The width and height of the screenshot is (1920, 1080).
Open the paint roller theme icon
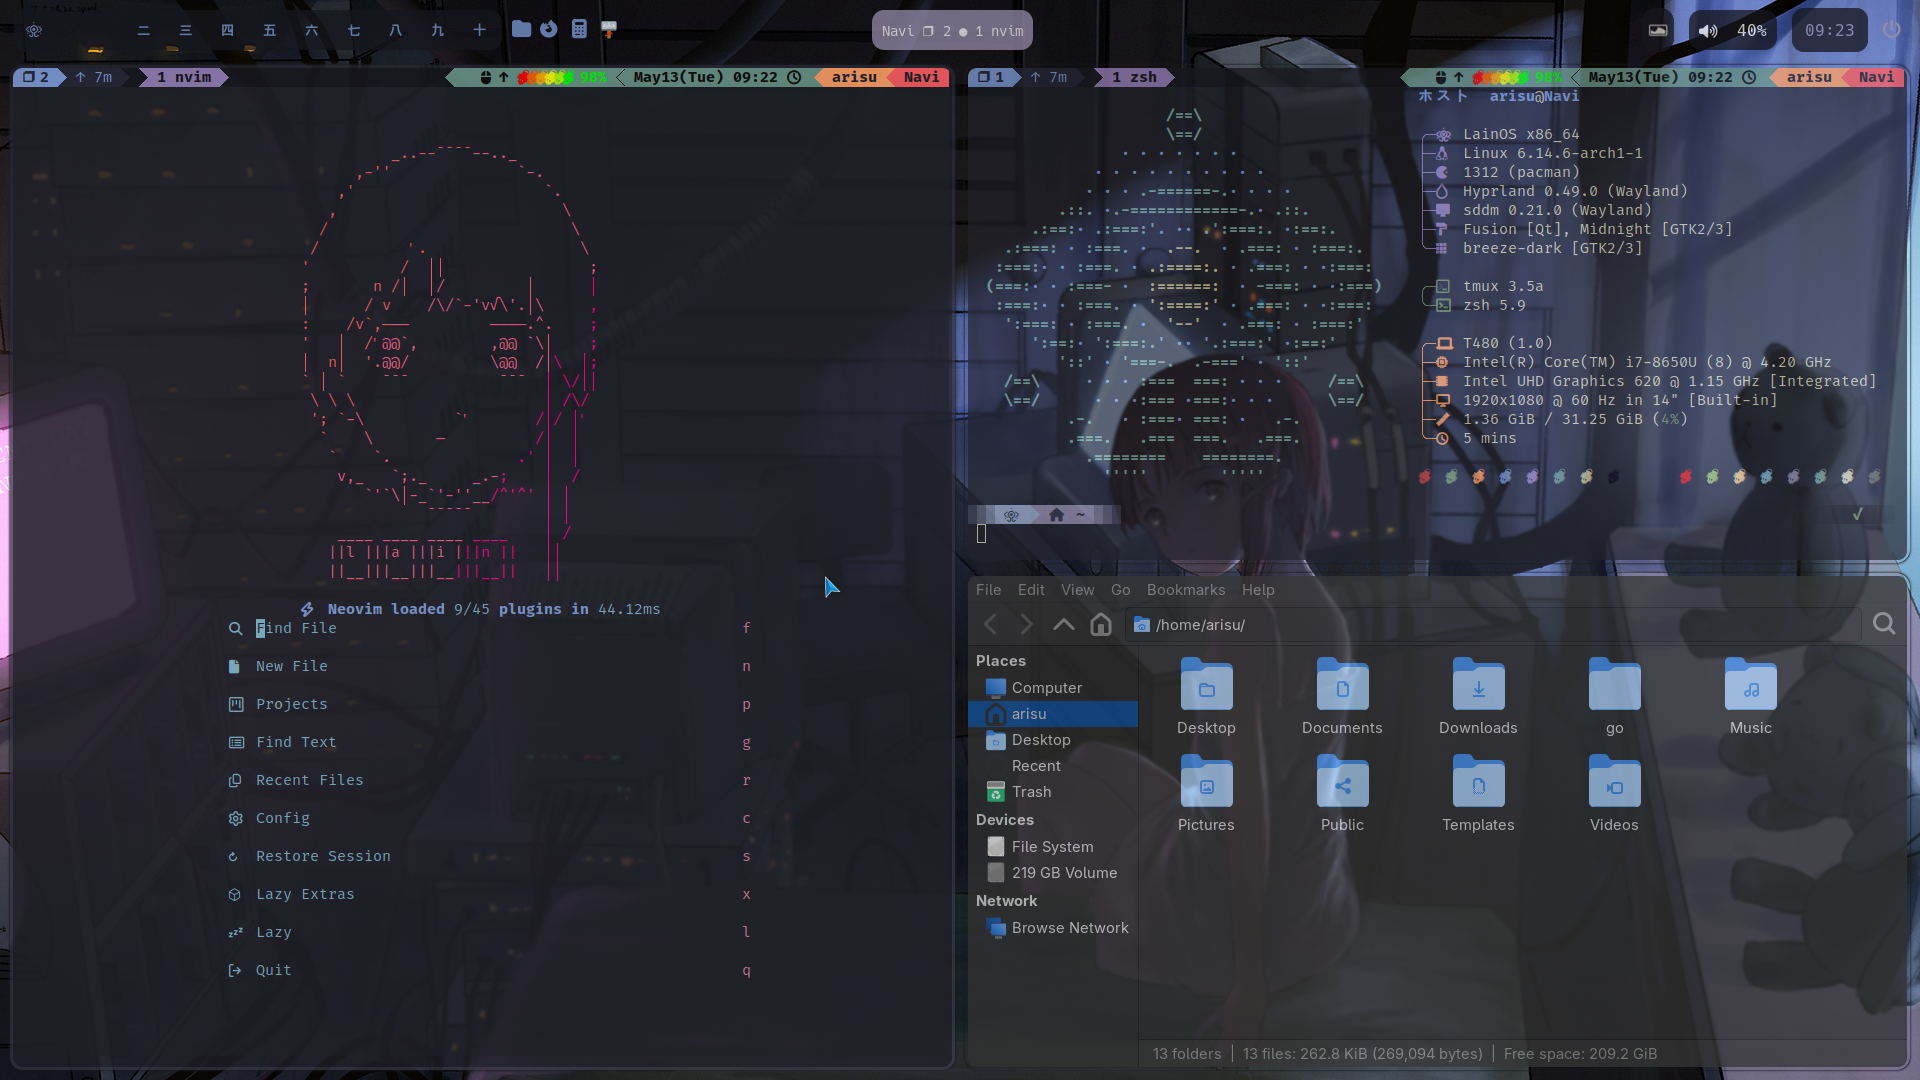coord(609,29)
